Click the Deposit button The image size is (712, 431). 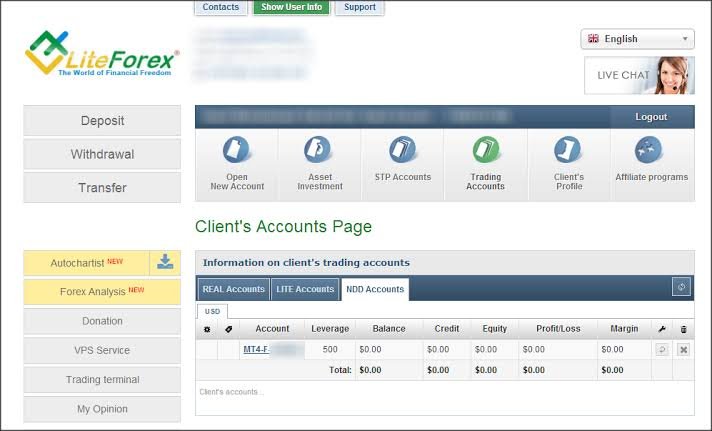[102, 121]
